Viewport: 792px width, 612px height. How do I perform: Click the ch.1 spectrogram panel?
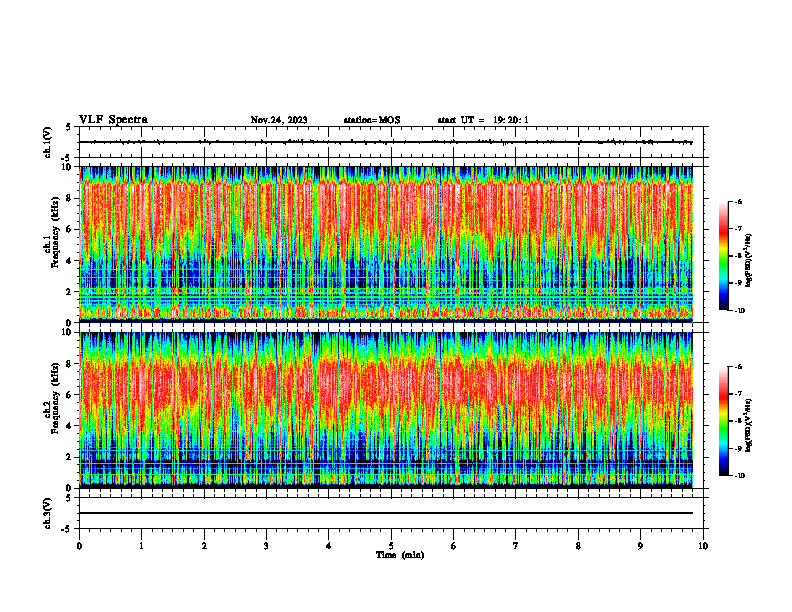pyautogui.click(x=386, y=244)
